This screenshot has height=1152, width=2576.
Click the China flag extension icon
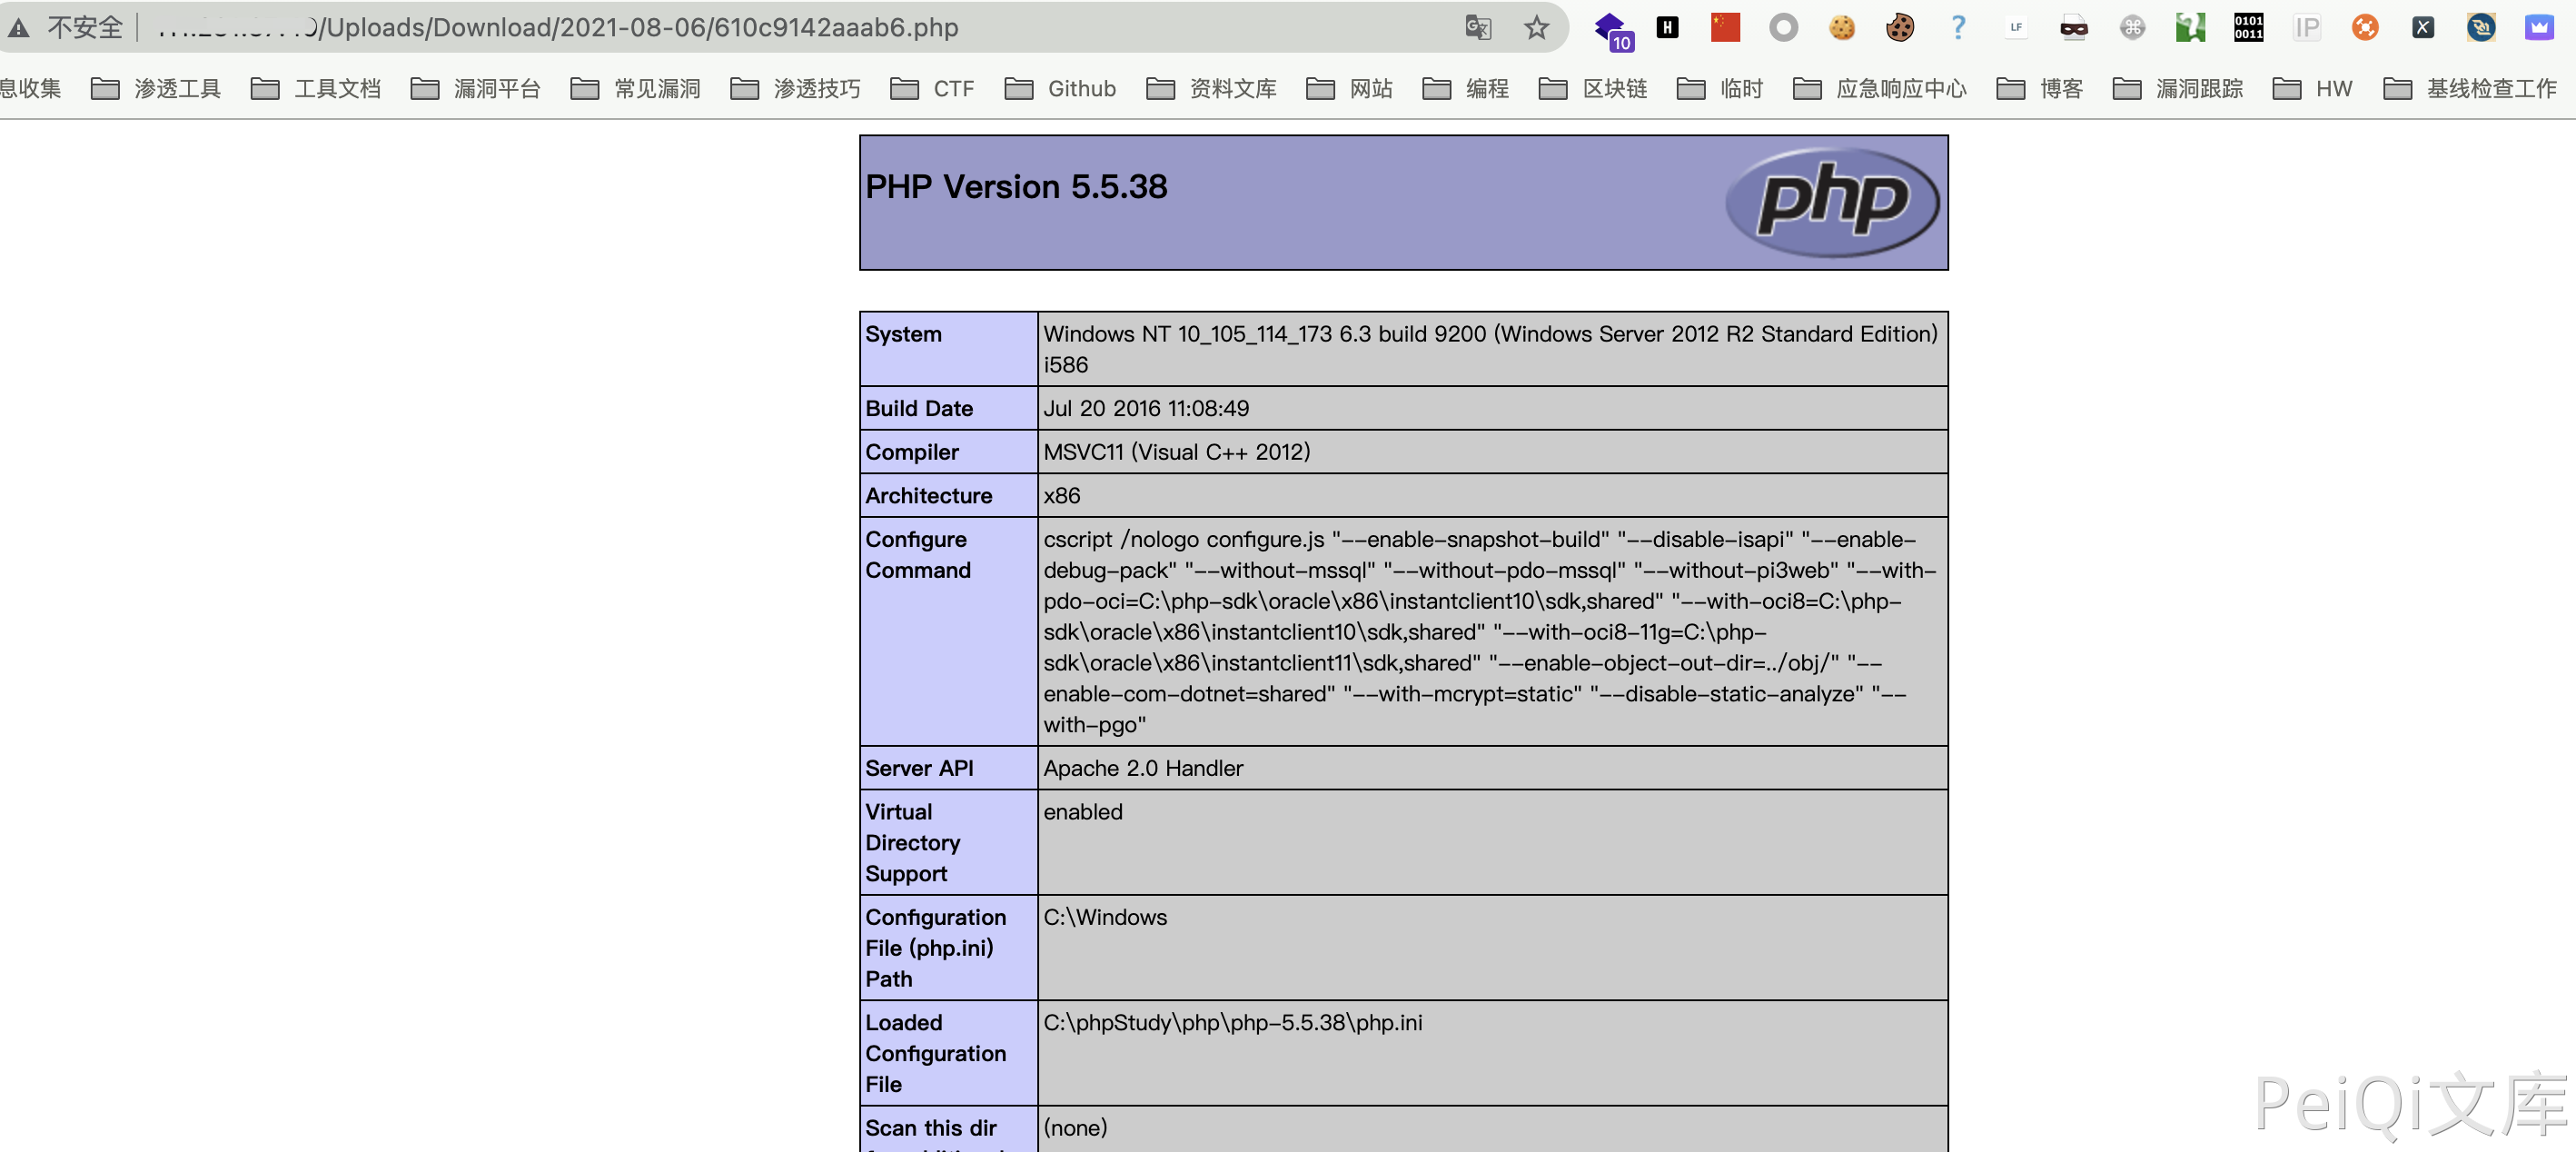[x=1725, y=27]
